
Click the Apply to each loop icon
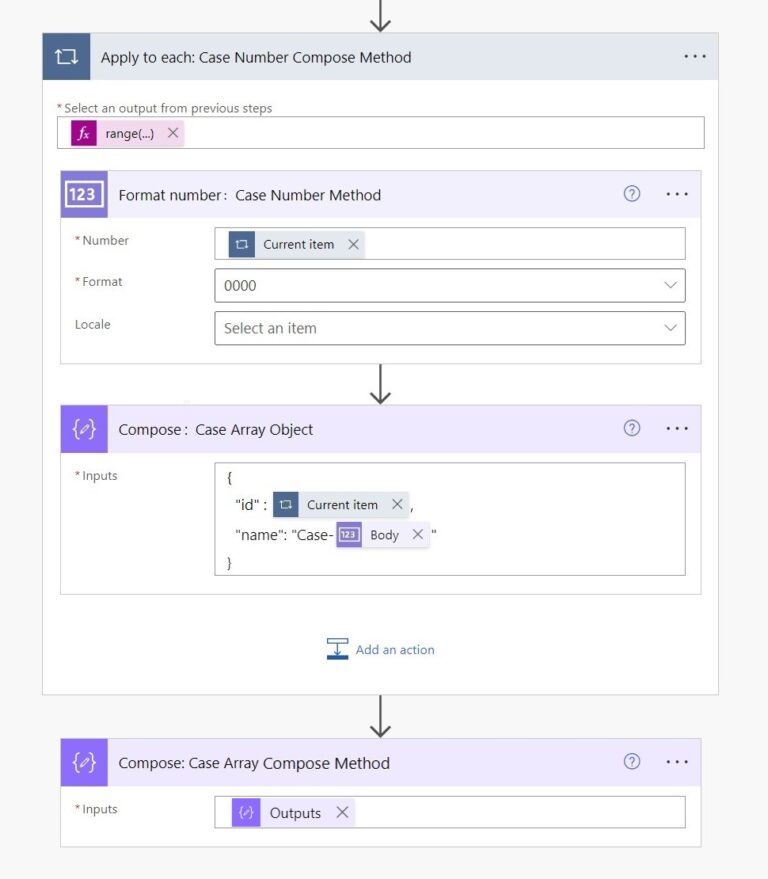(65, 57)
